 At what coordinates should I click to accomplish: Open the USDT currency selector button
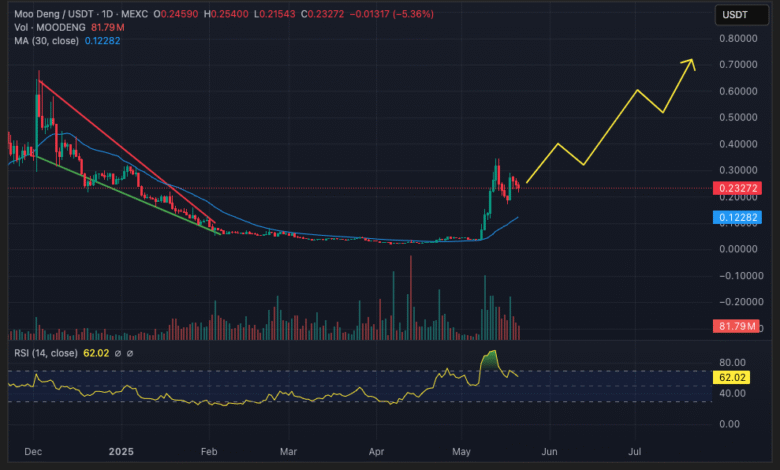[741, 15]
